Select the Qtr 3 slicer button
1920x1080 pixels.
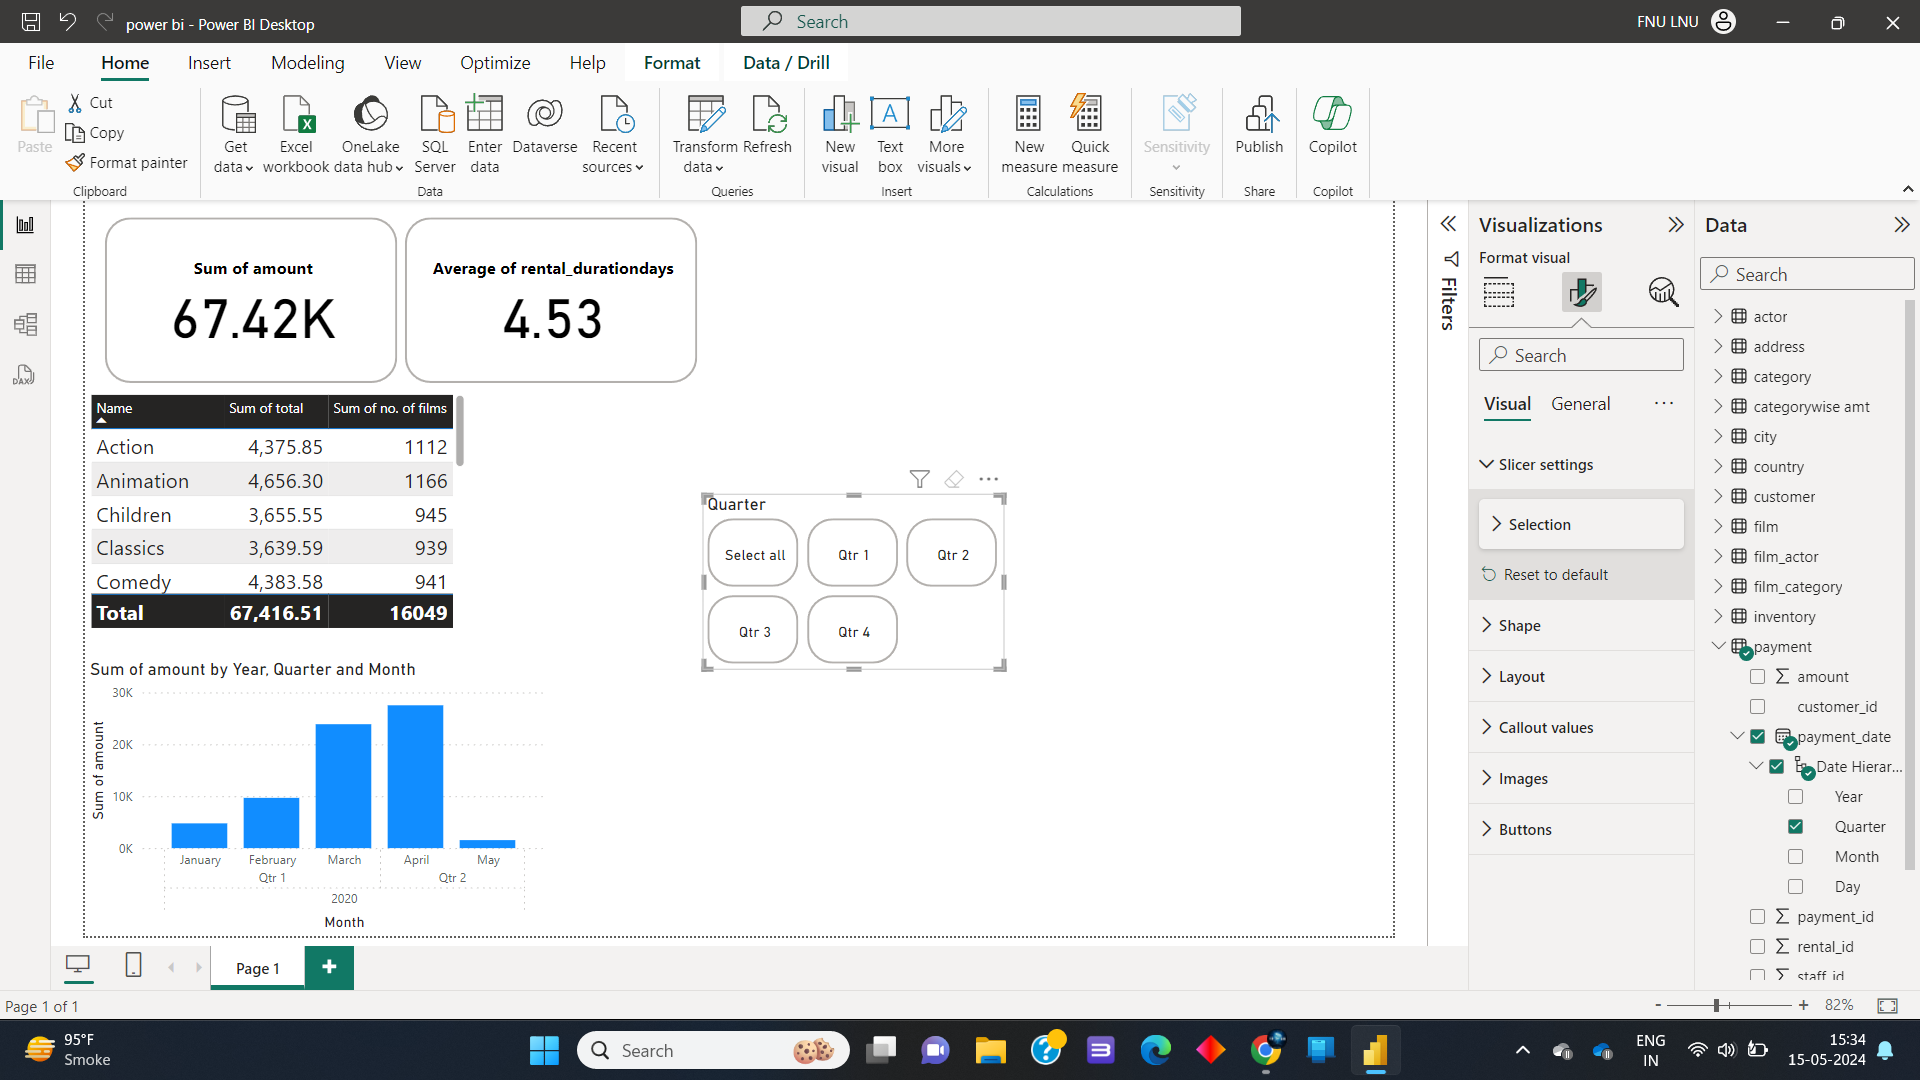(x=754, y=631)
